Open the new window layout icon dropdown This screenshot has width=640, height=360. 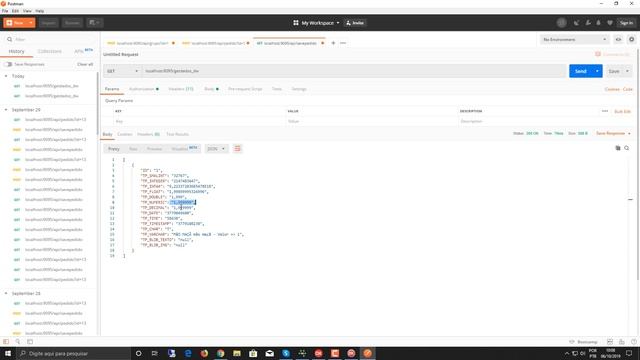coord(94,23)
